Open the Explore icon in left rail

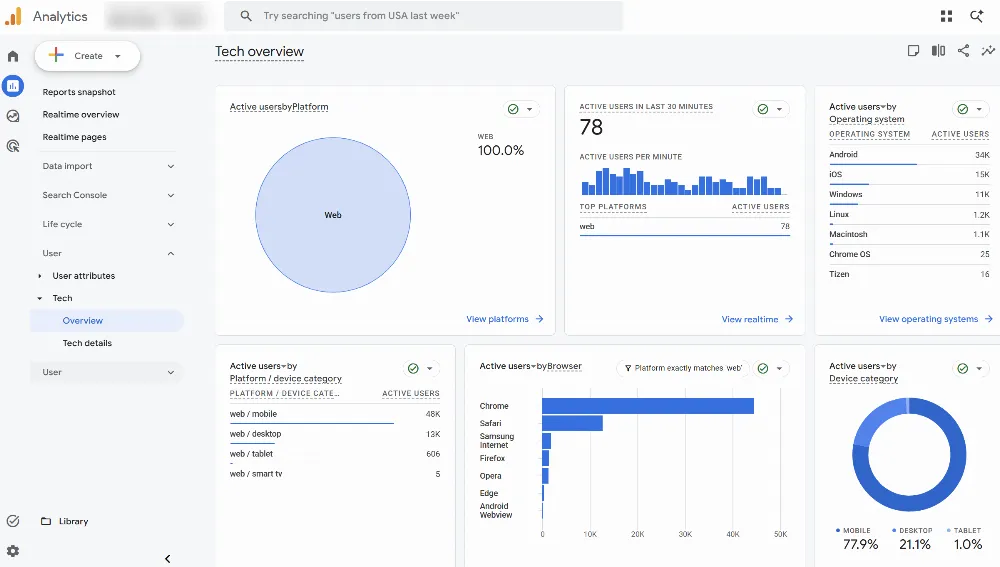[13, 116]
